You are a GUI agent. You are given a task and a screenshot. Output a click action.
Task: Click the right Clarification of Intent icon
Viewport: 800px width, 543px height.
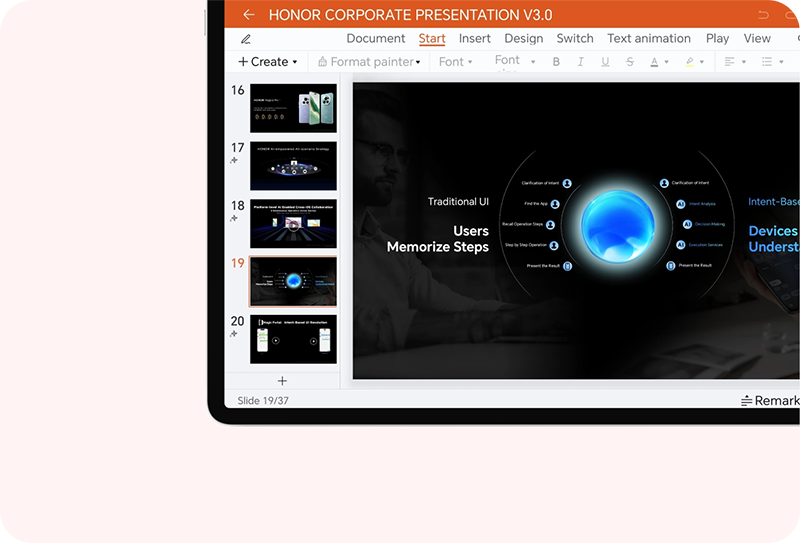click(x=664, y=183)
